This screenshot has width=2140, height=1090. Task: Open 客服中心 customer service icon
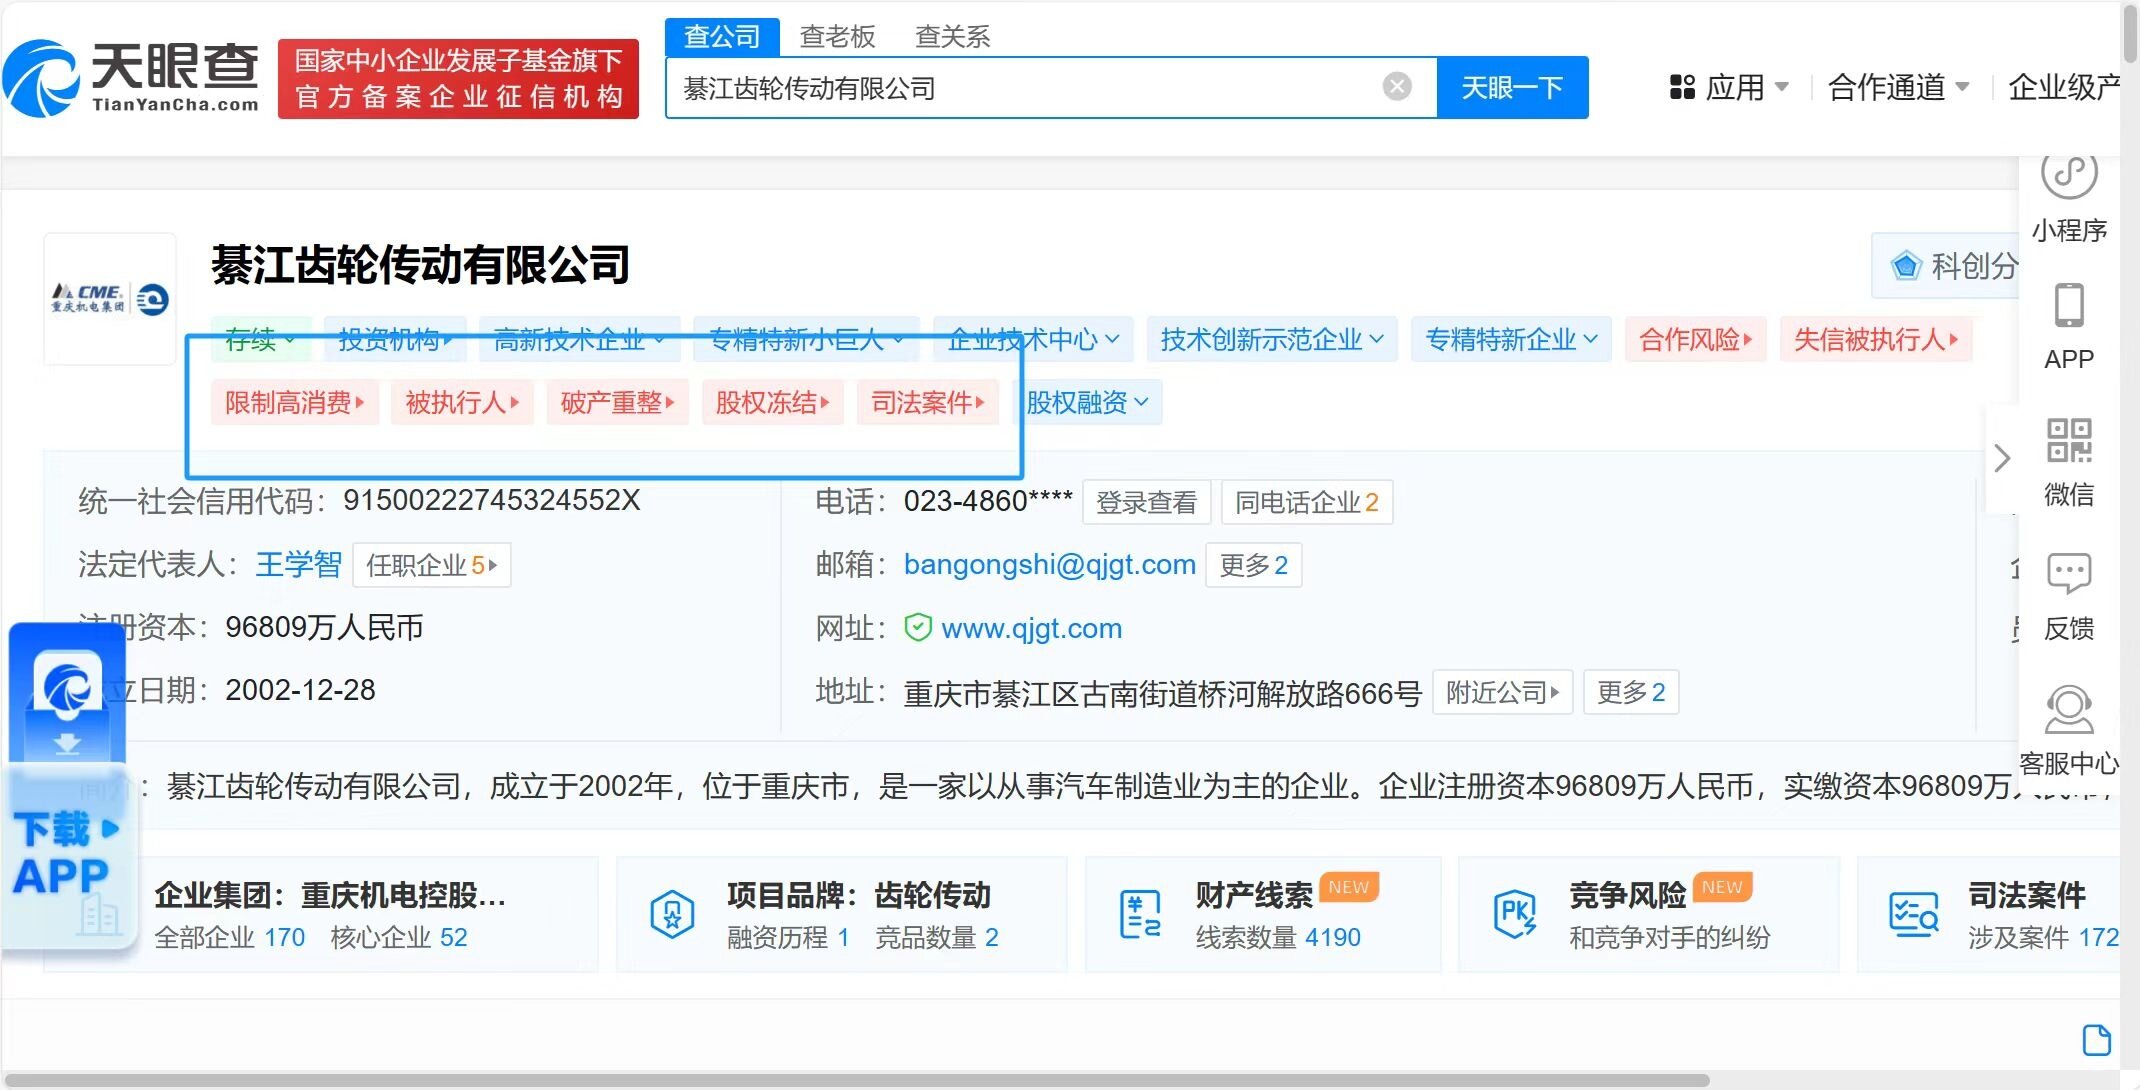[x=2068, y=709]
